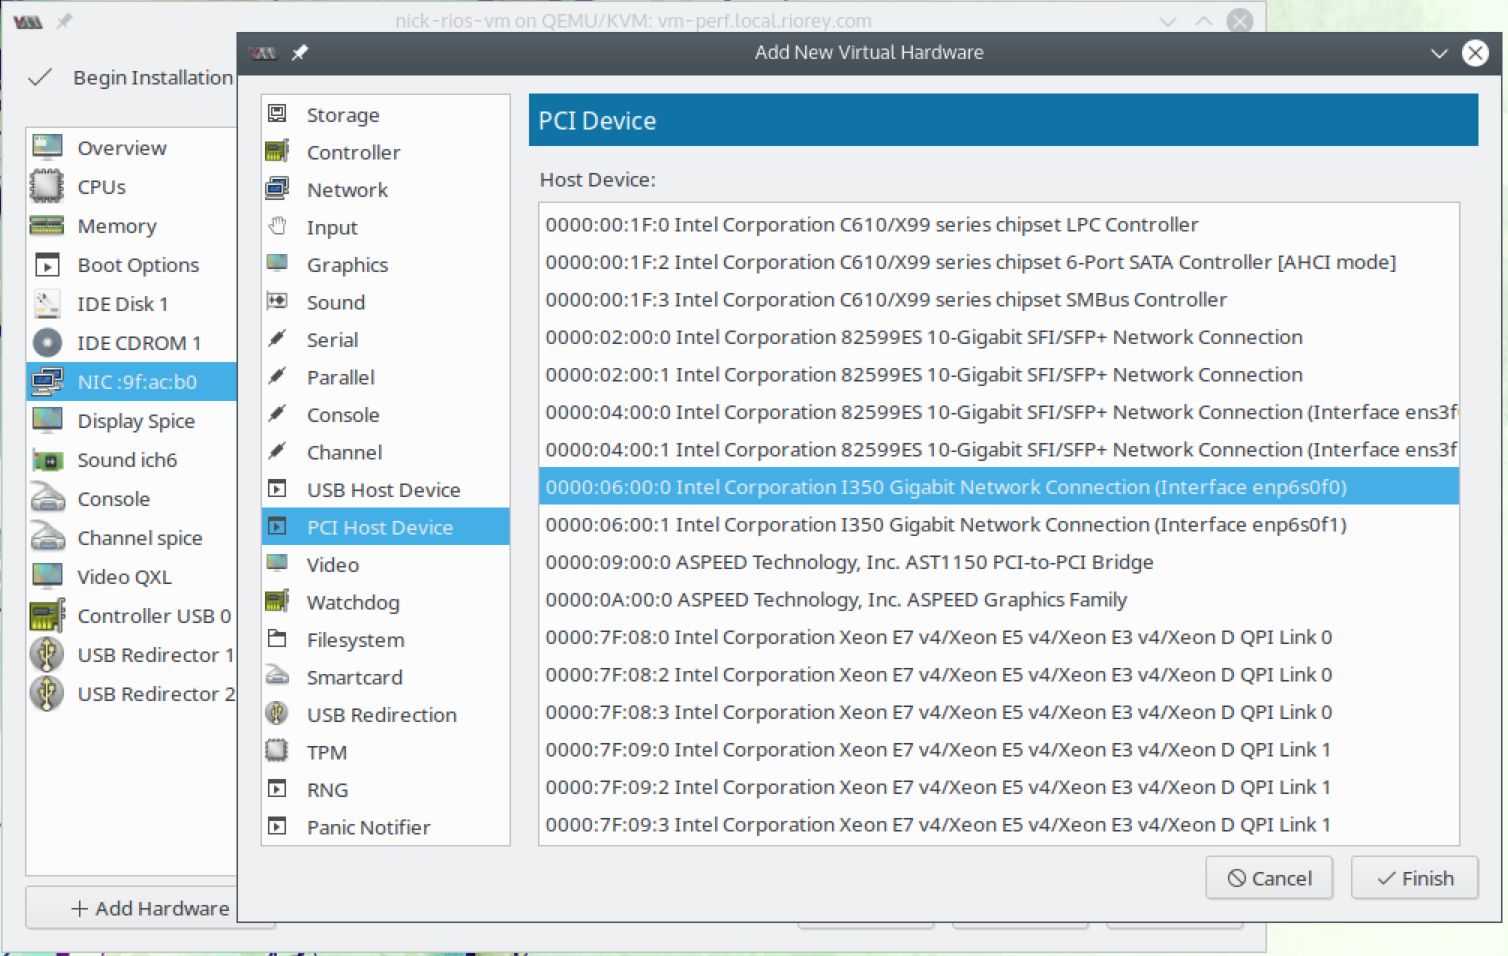Select 0000:02:00:0 82599ES network device
The image size is (1508, 956).
[999, 337]
